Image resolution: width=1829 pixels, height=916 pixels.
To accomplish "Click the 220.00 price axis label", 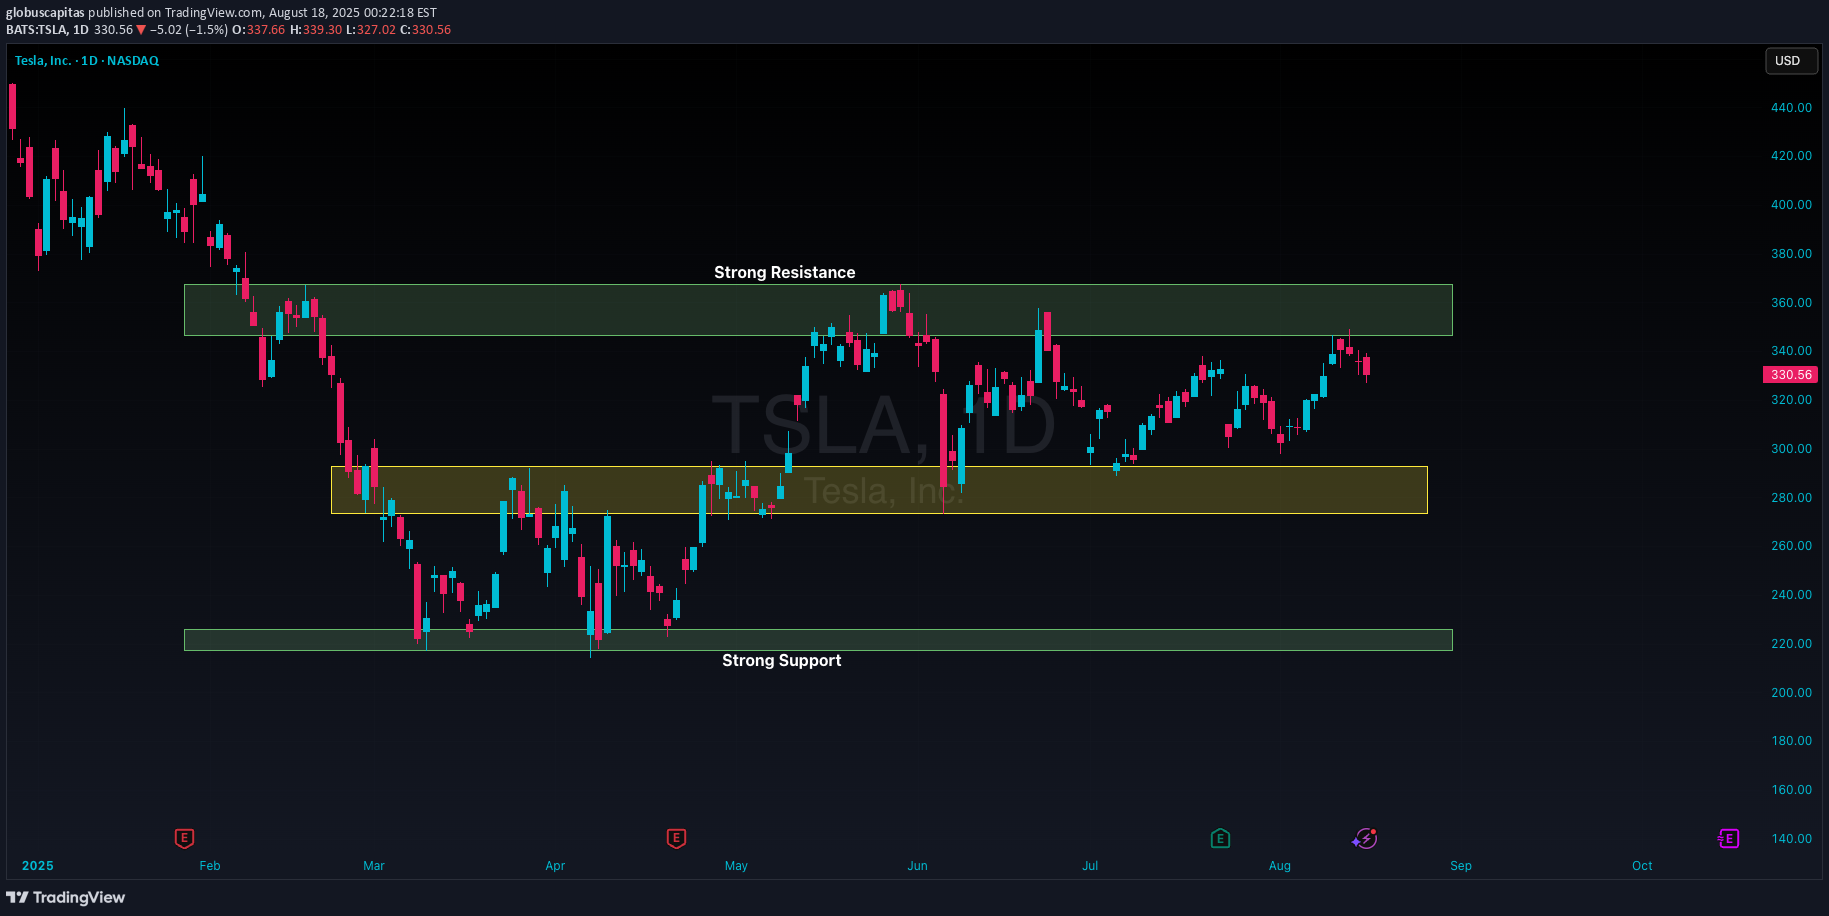I will click(1791, 644).
